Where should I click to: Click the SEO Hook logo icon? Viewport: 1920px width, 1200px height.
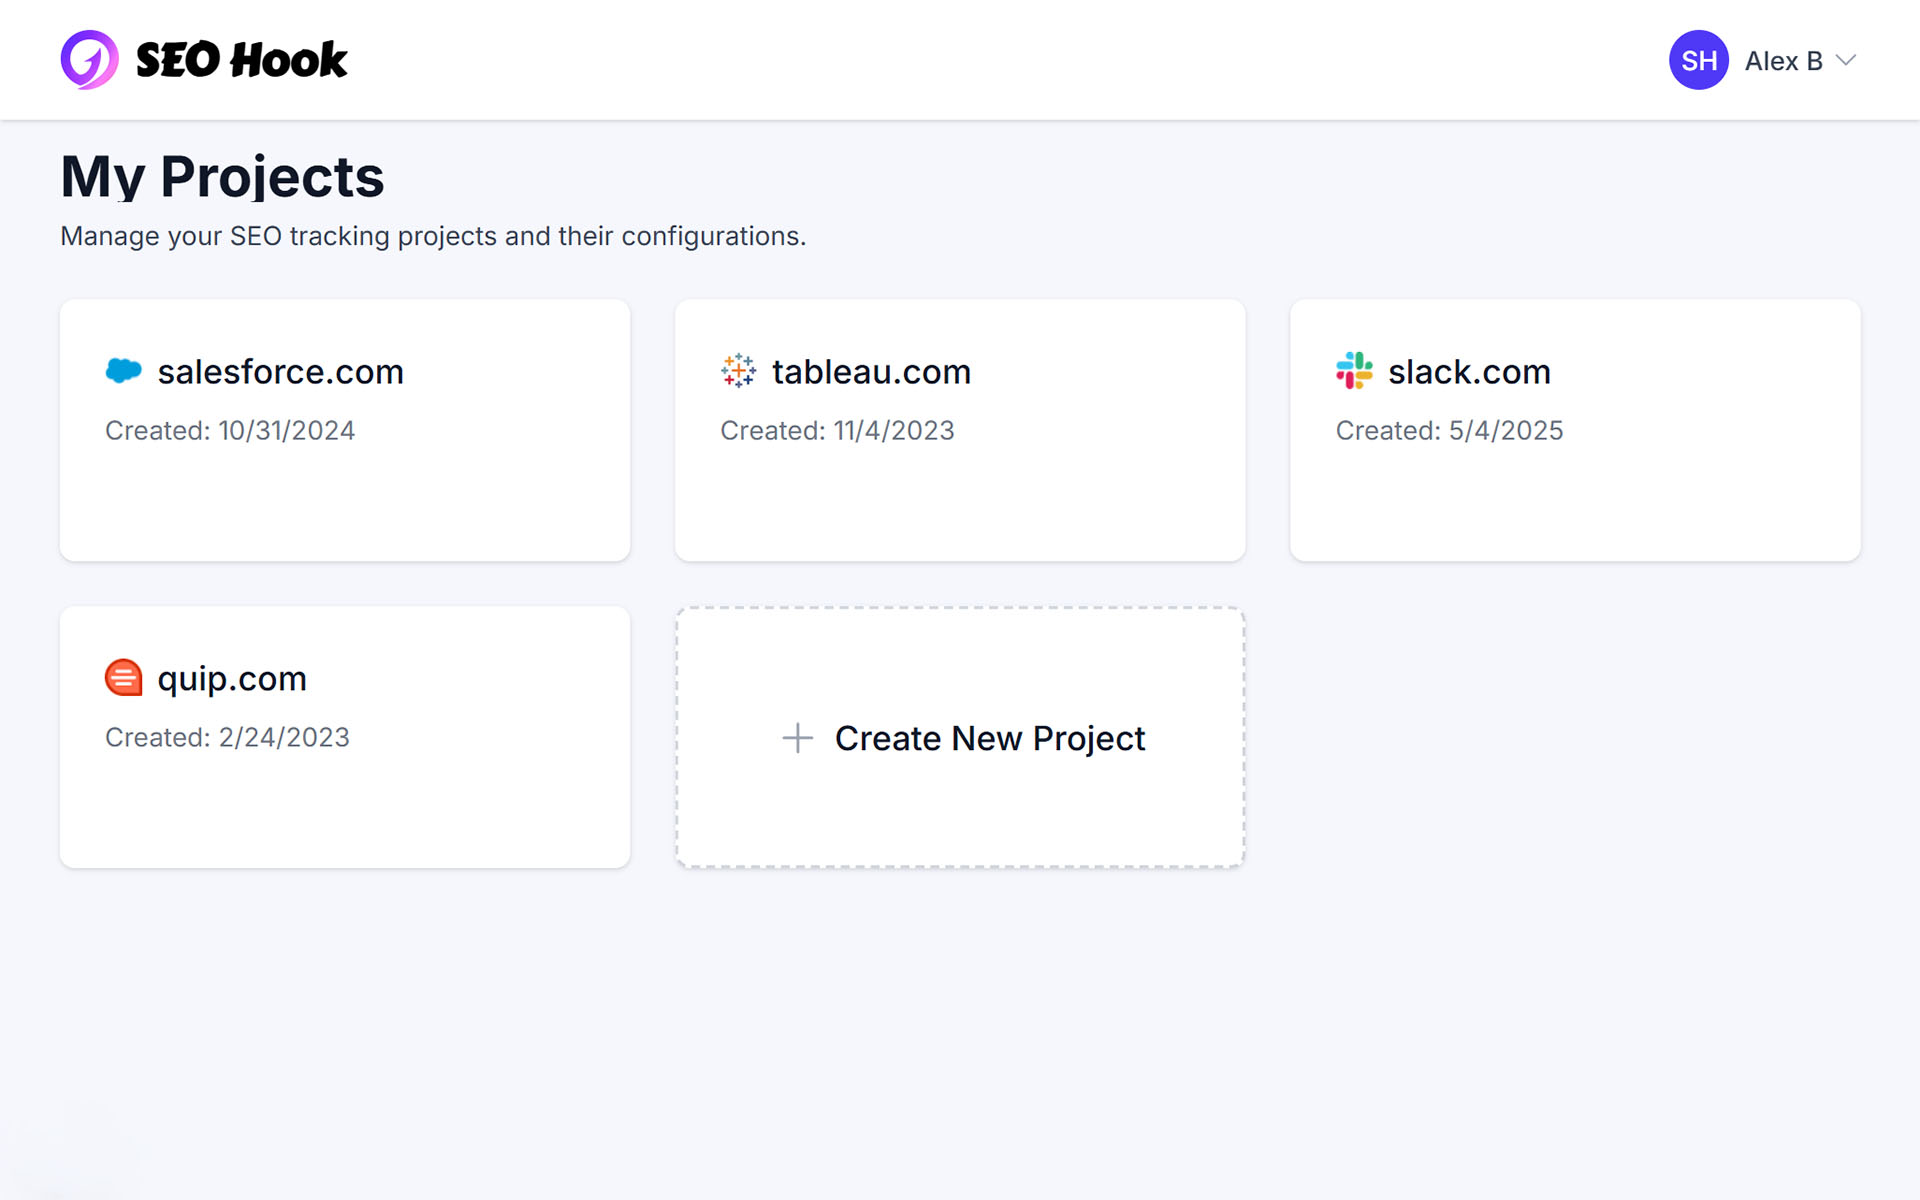88,60
